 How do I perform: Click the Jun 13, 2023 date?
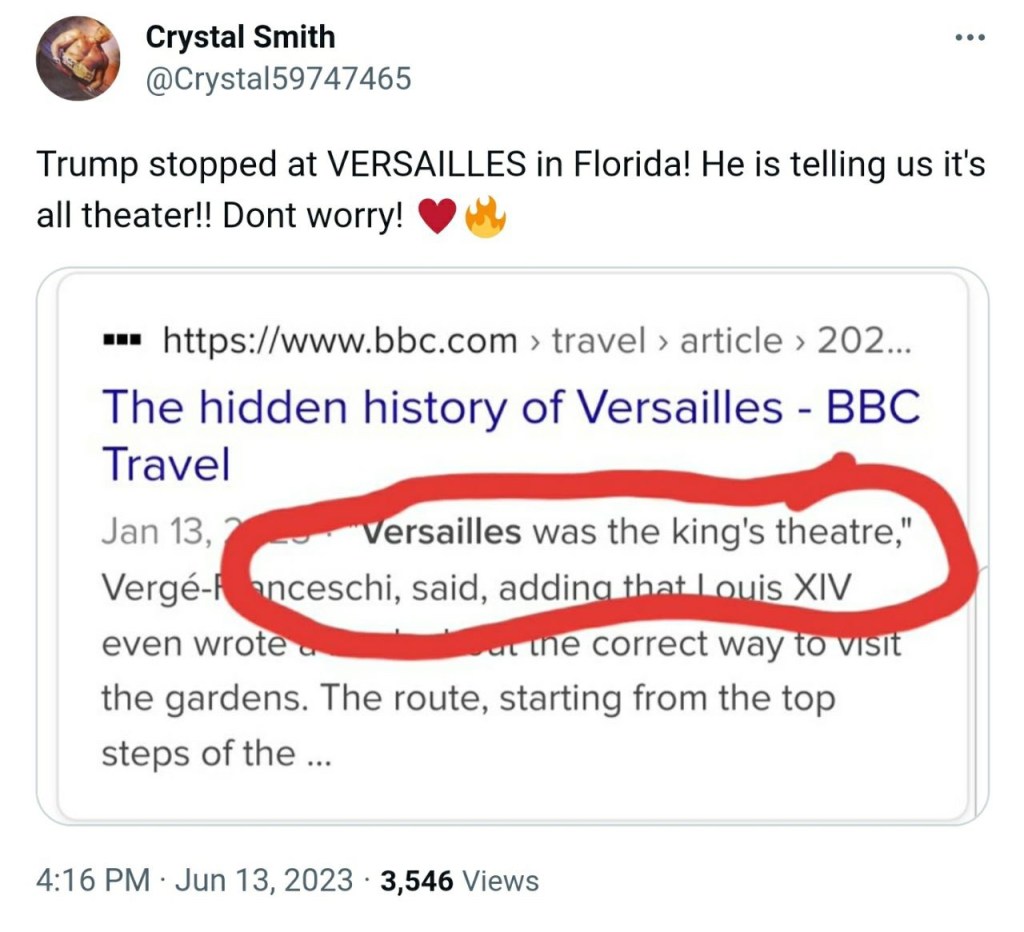tap(264, 880)
